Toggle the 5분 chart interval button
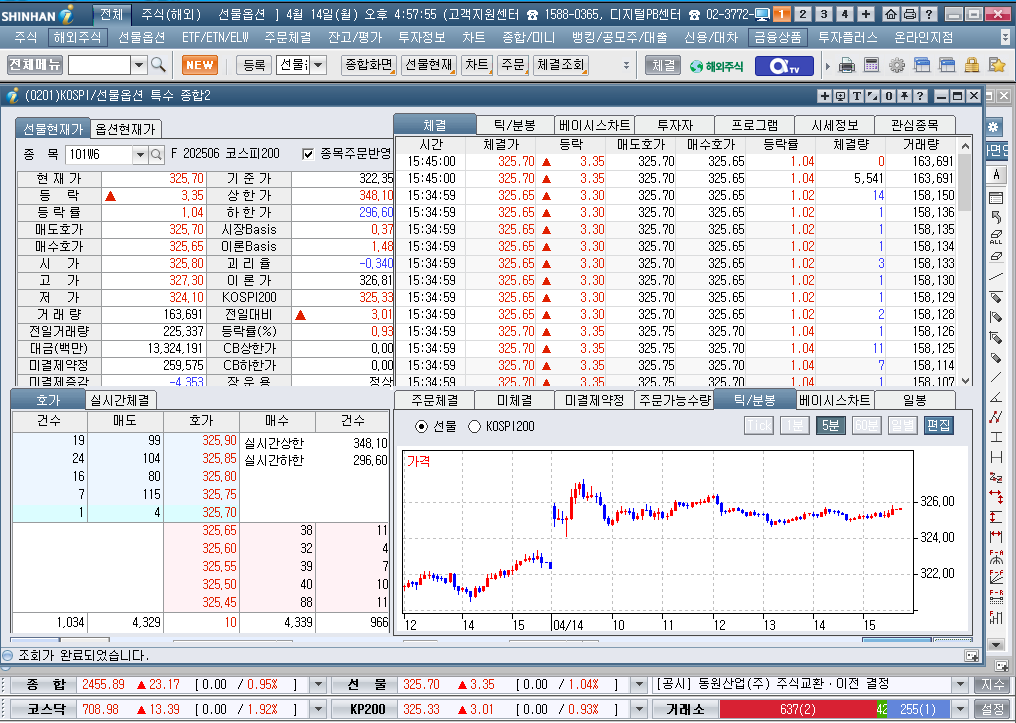The height and width of the screenshot is (723, 1016). [830, 426]
